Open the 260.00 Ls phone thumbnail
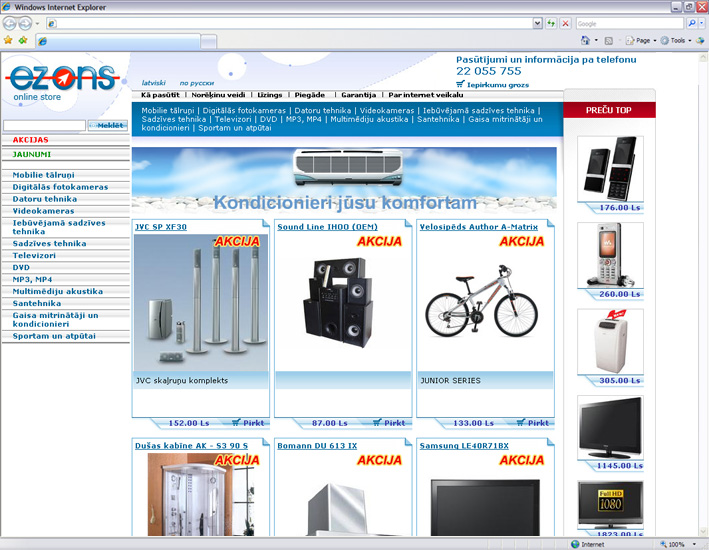 tap(610, 255)
